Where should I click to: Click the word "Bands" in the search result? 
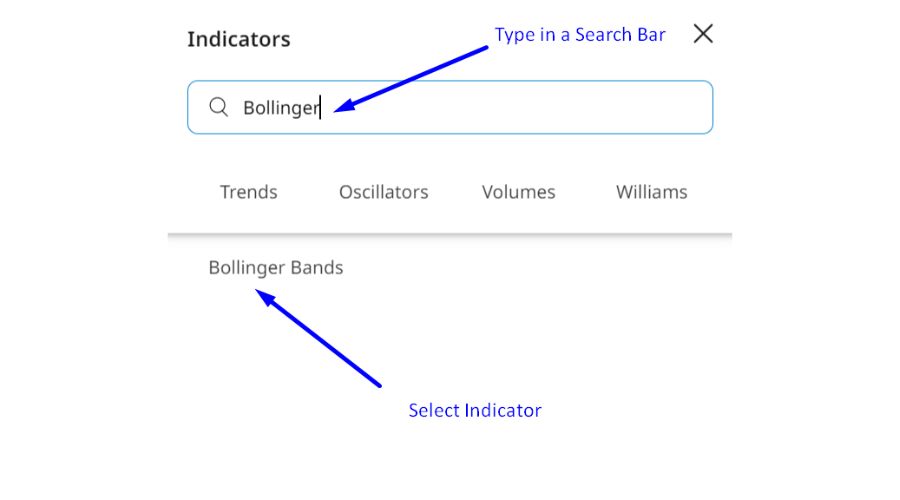pos(317,268)
